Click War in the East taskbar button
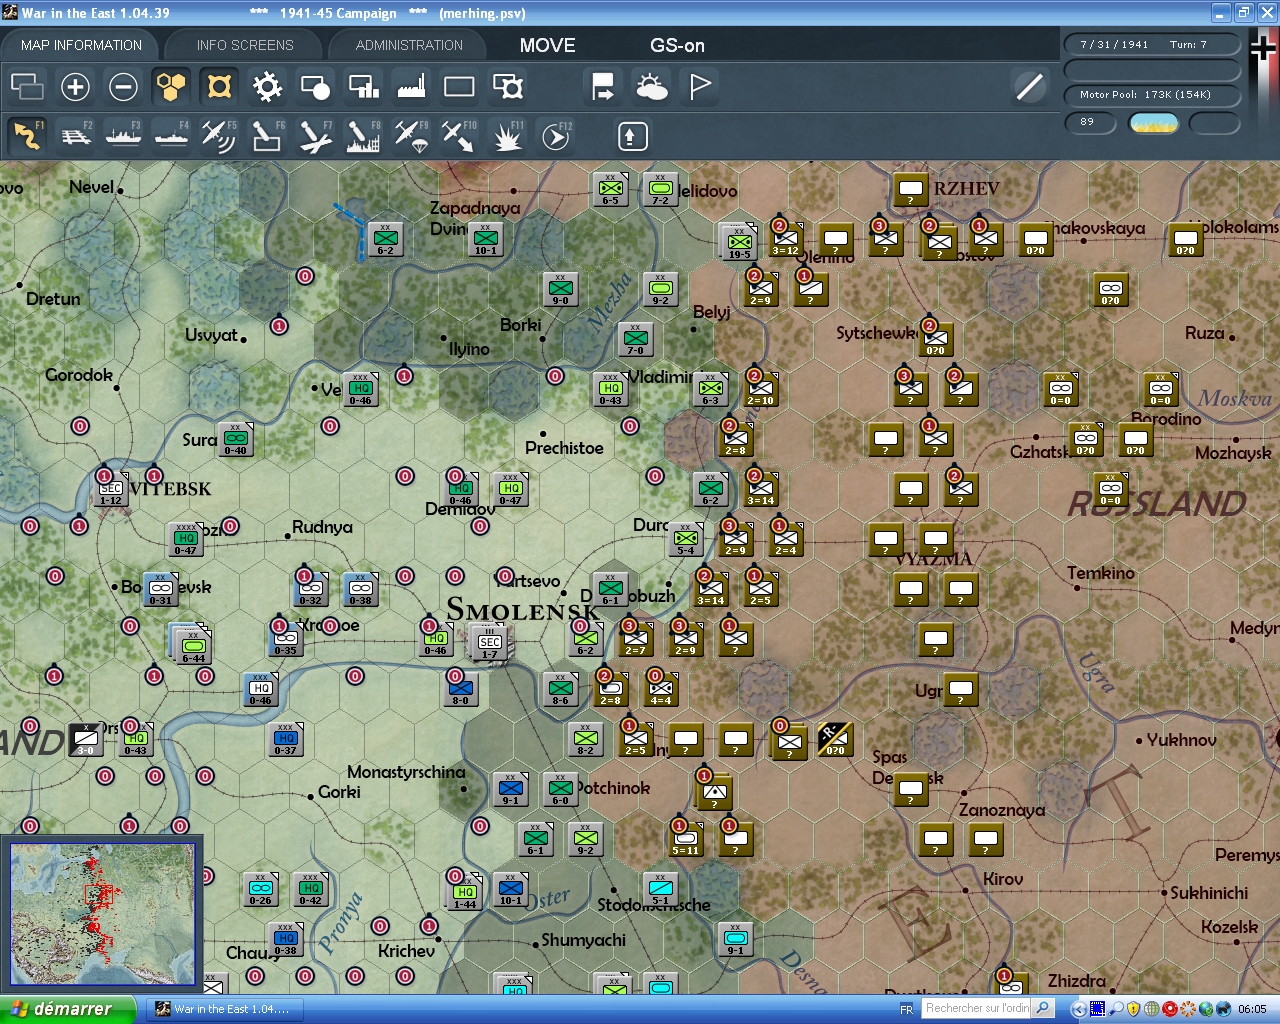The height and width of the screenshot is (1024, 1280). [x=225, y=1009]
